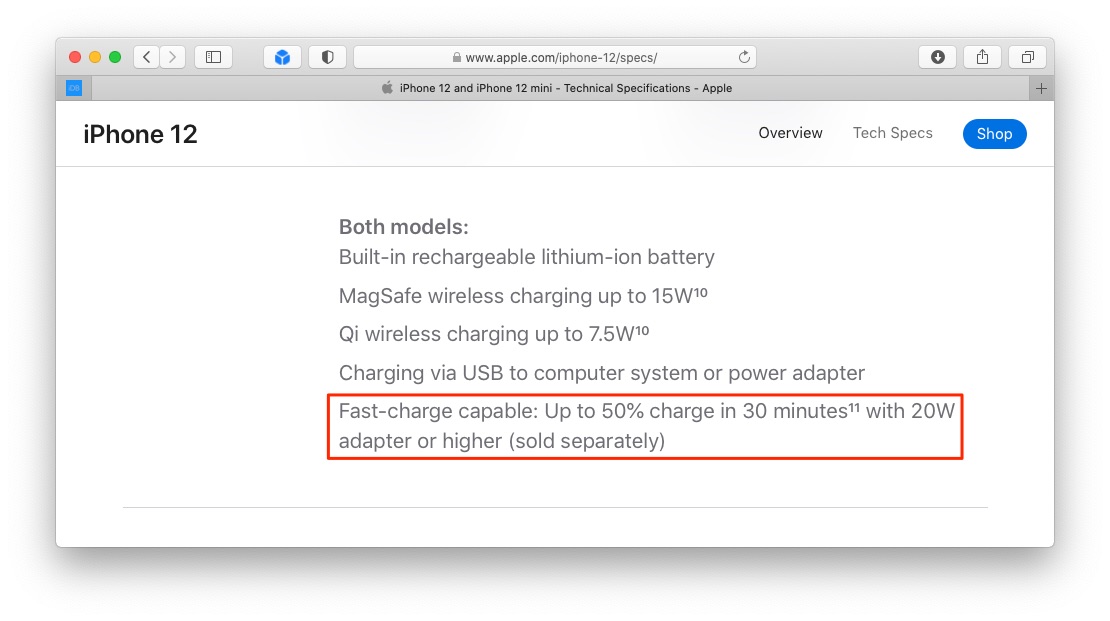
Task: Show the Safari sidebar
Action: [214, 57]
